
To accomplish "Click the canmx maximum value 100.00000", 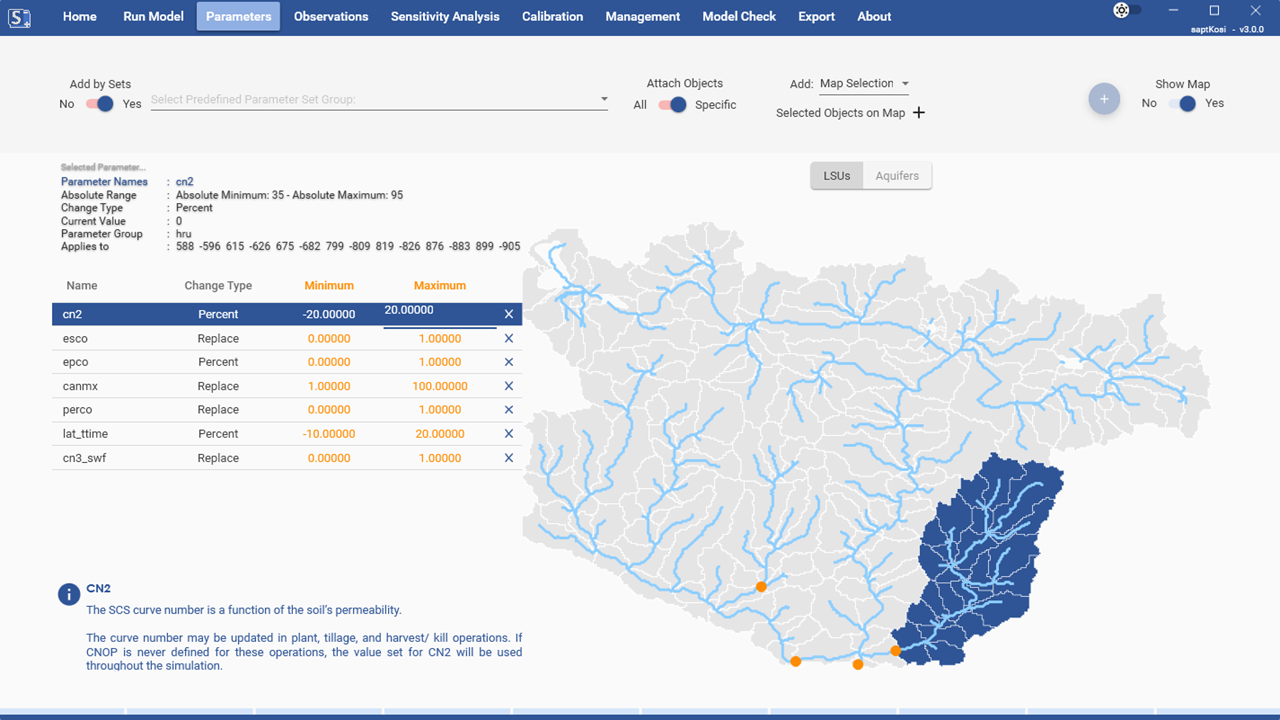I will [x=440, y=386].
